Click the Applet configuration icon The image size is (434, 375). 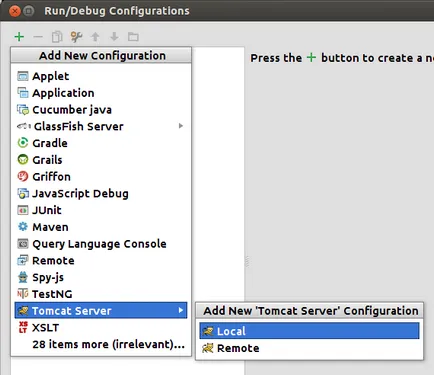(x=23, y=76)
